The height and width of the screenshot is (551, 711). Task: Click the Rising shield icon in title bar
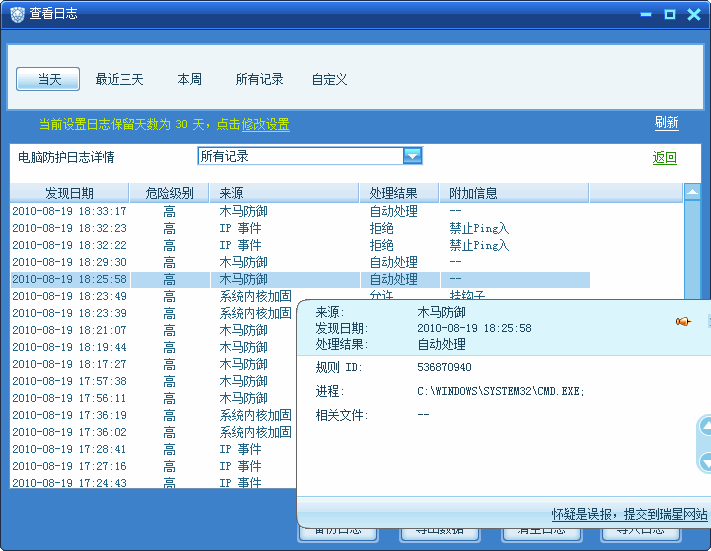[x=17, y=14]
